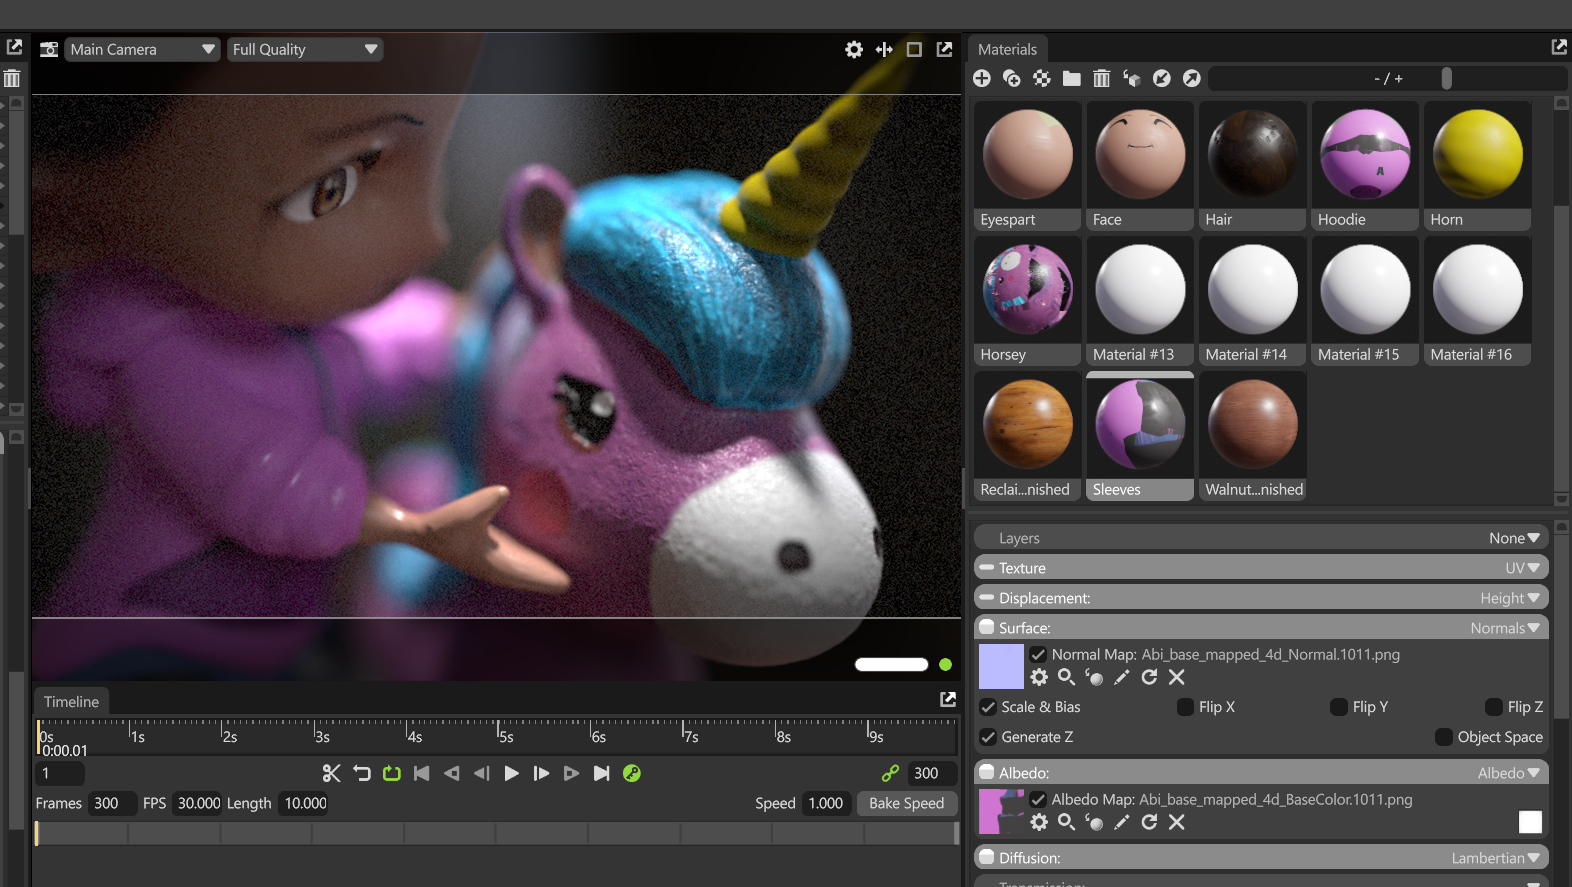The height and width of the screenshot is (887, 1572).
Task: Click the checkered sphere icon in Materials toolbar
Action: pyautogui.click(x=1042, y=78)
